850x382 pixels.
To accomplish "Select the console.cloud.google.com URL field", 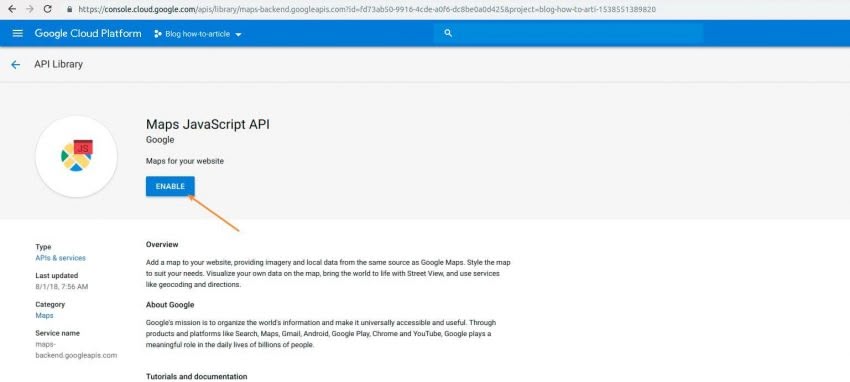I will (x=367, y=9).
